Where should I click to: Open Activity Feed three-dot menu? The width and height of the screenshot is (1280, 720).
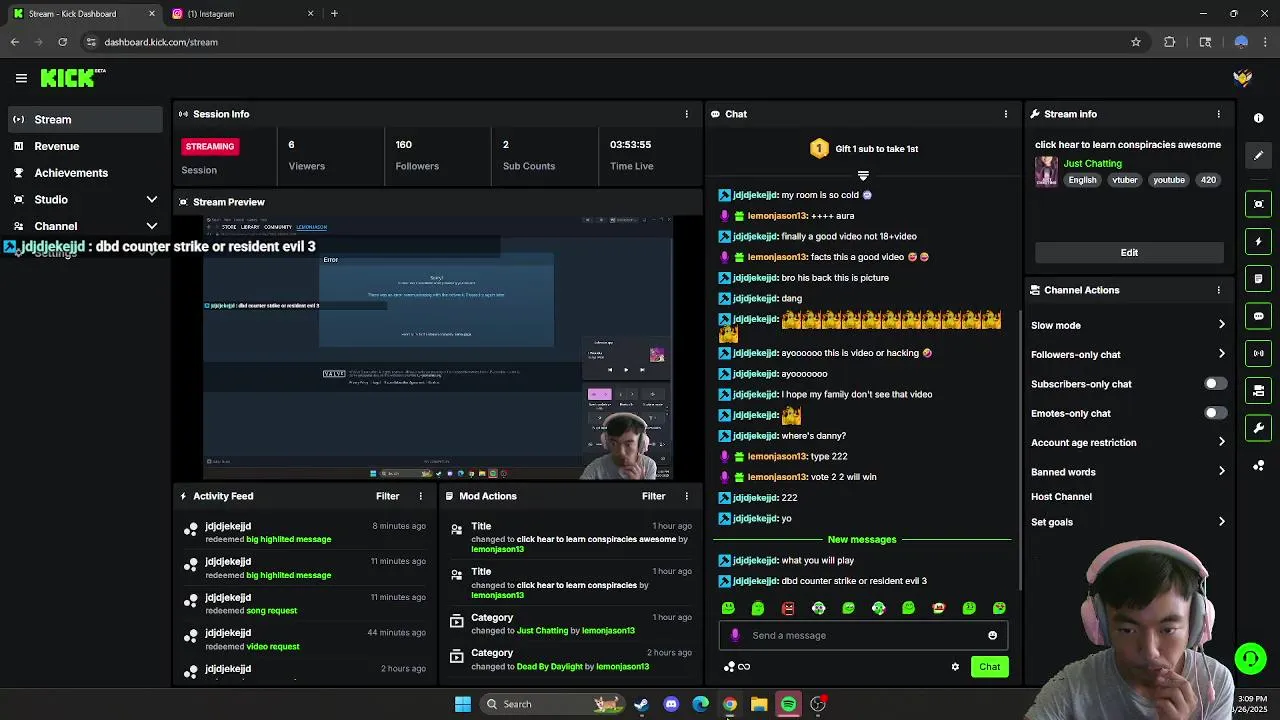point(420,496)
